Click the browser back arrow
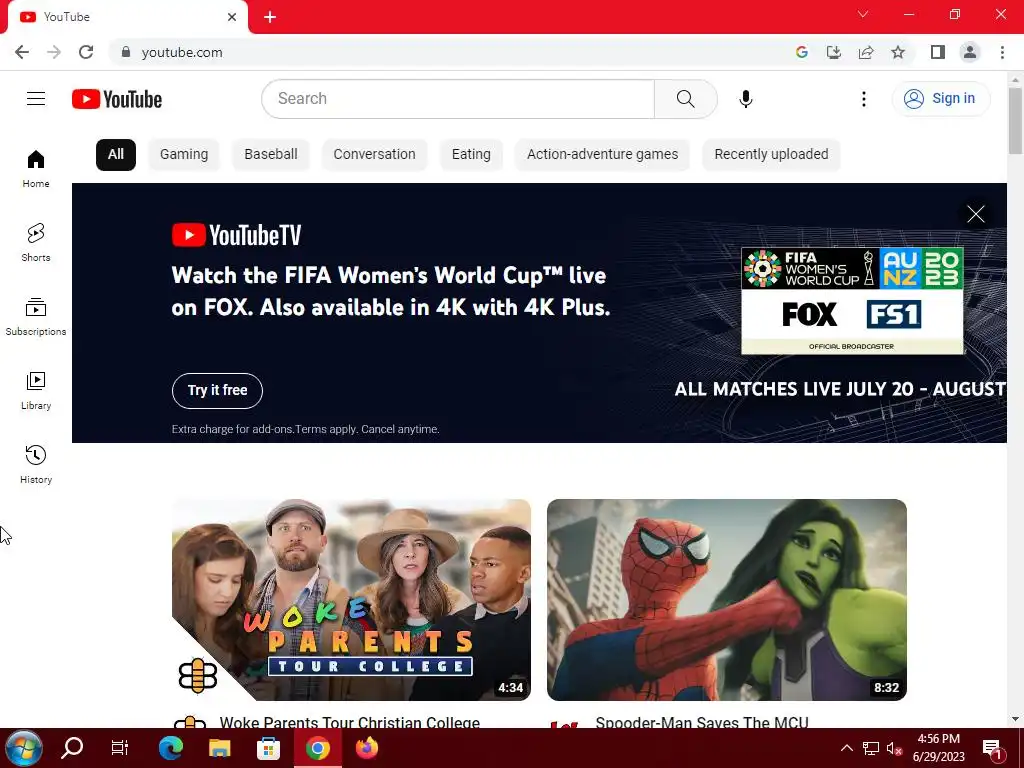This screenshot has height=768, width=1024. click(x=22, y=52)
